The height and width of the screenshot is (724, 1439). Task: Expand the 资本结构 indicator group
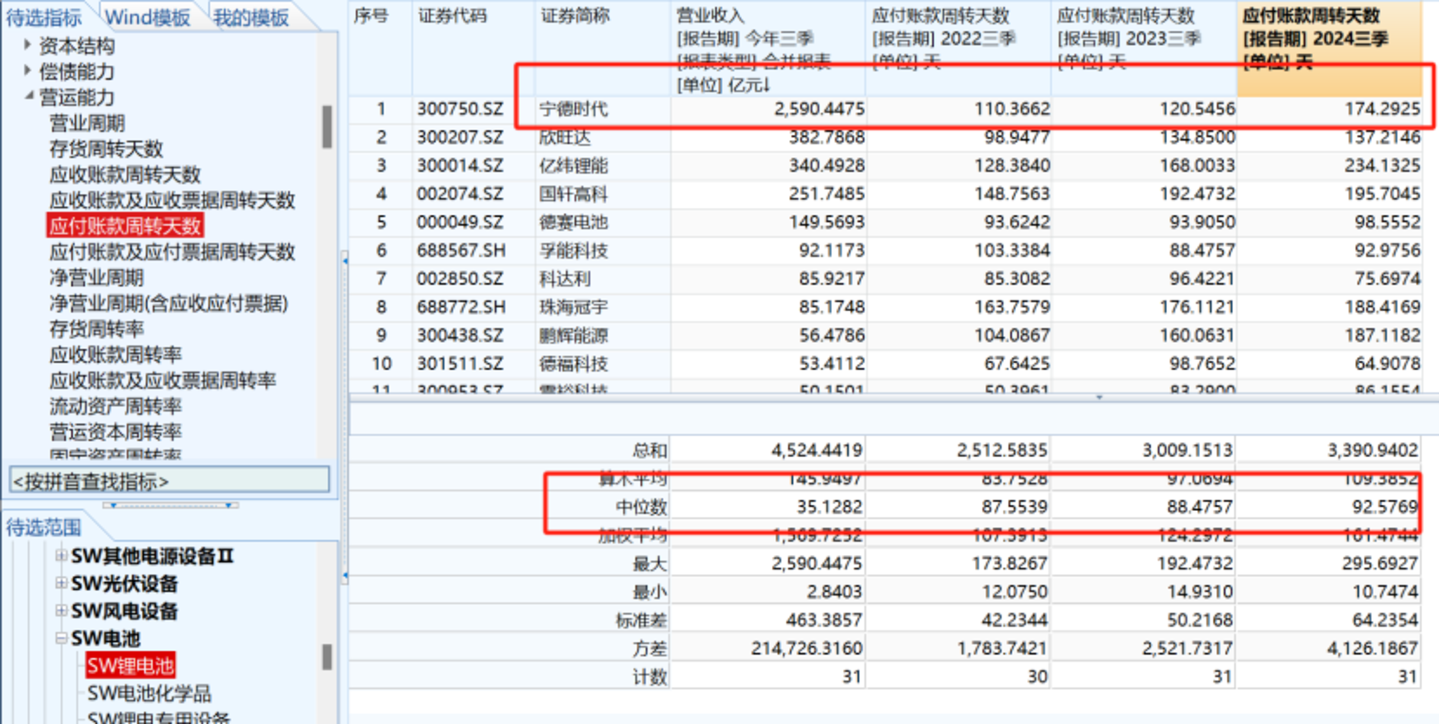28,45
